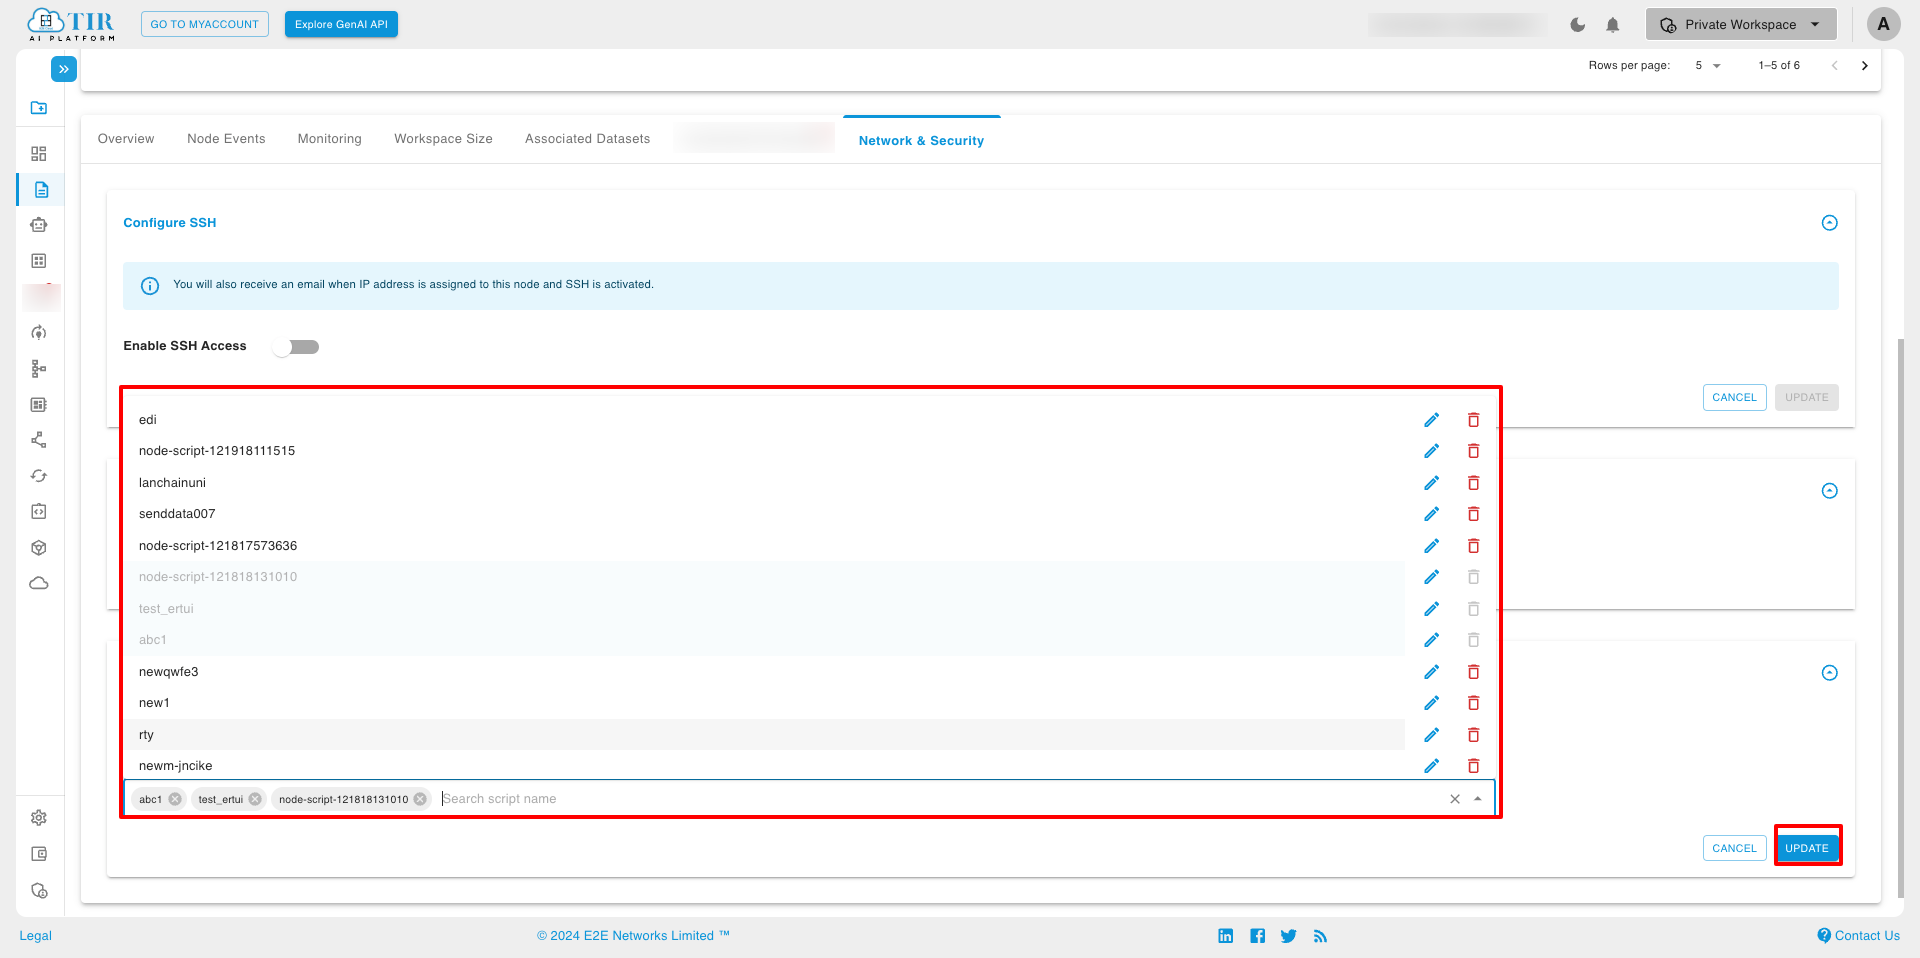Image resolution: width=1920 pixels, height=958 pixels.
Task: Remove abc1 chip from selection
Action: point(175,799)
